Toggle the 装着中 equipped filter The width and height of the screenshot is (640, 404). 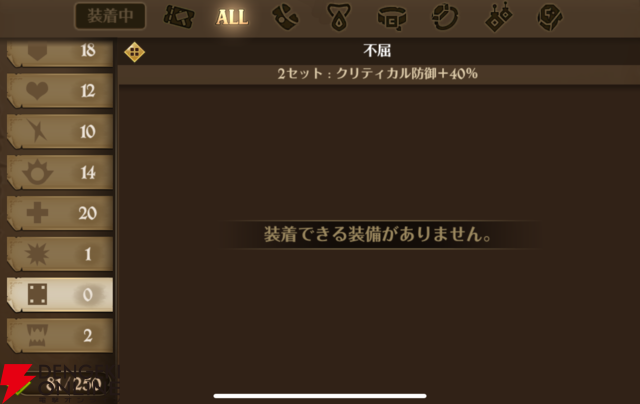[x=110, y=16]
